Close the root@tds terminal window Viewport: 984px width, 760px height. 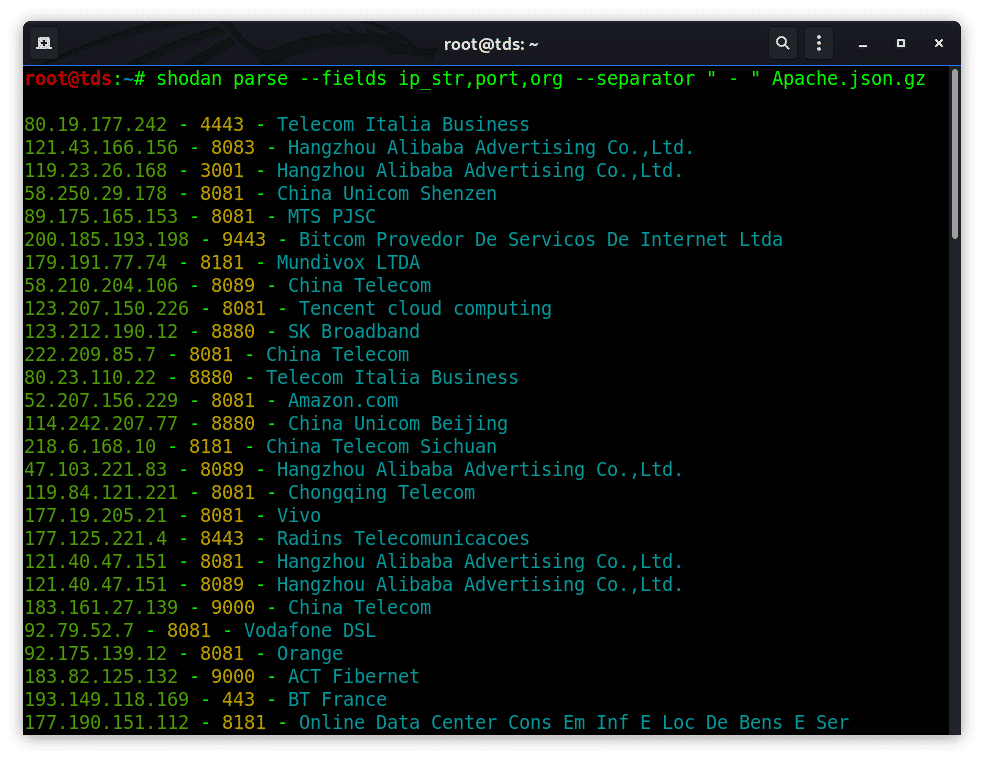click(938, 43)
